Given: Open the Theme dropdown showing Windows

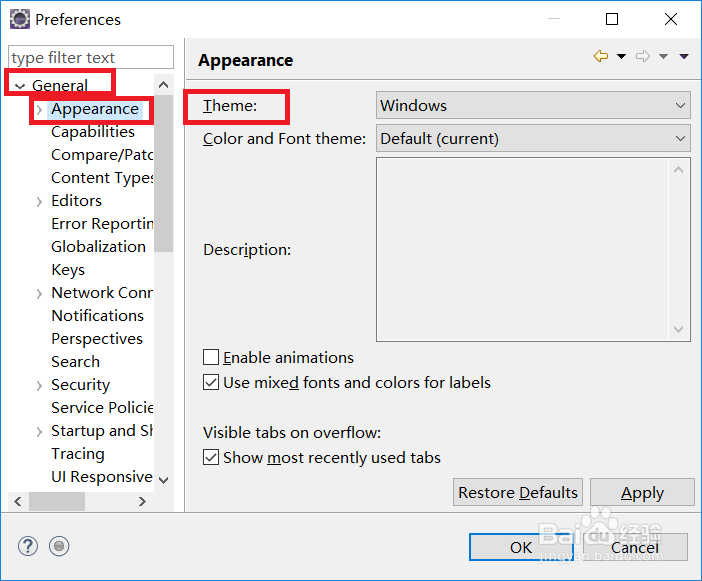Looking at the screenshot, I should click(x=534, y=105).
